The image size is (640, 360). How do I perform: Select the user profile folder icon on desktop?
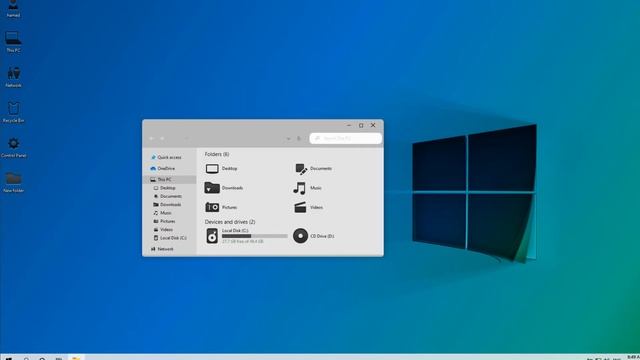click(13, 8)
